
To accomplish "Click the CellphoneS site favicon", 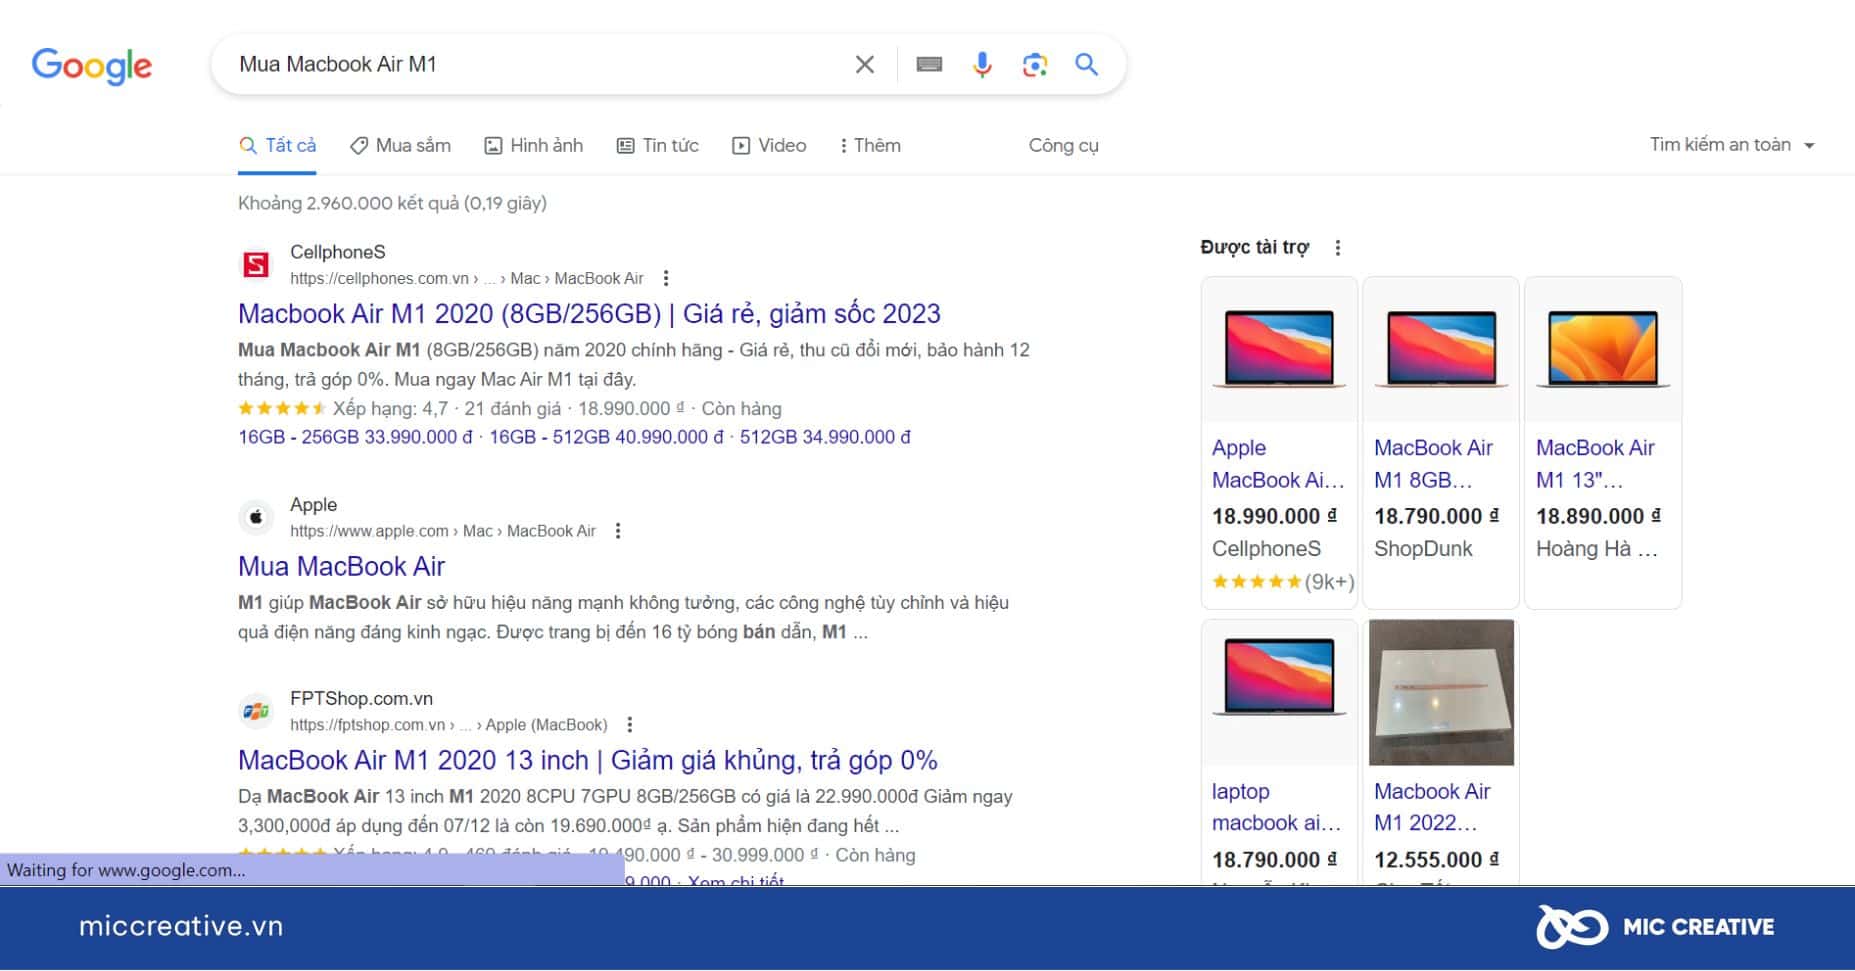I will pos(256,265).
